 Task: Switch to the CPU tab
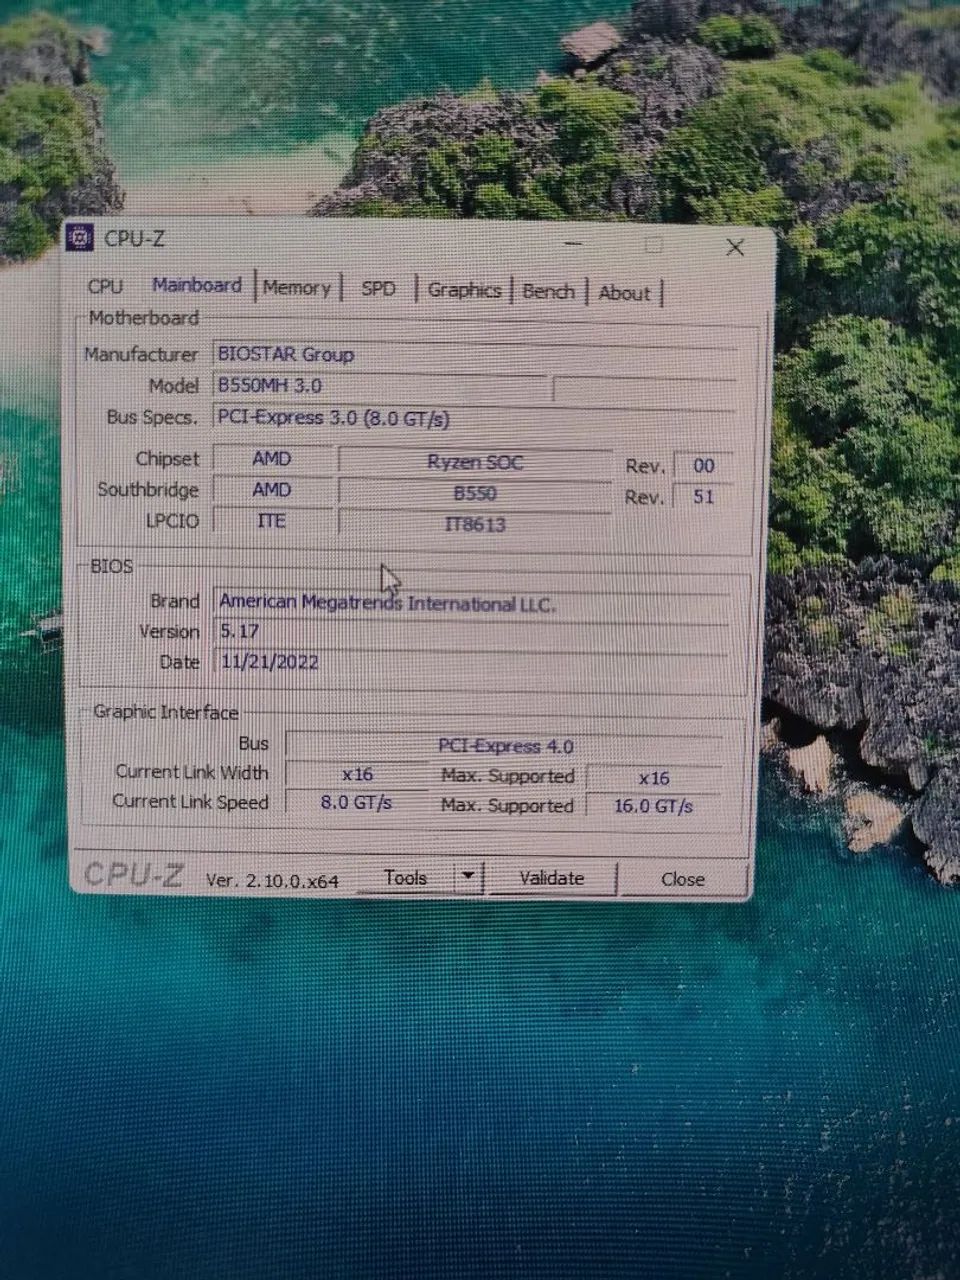click(105, 286)
